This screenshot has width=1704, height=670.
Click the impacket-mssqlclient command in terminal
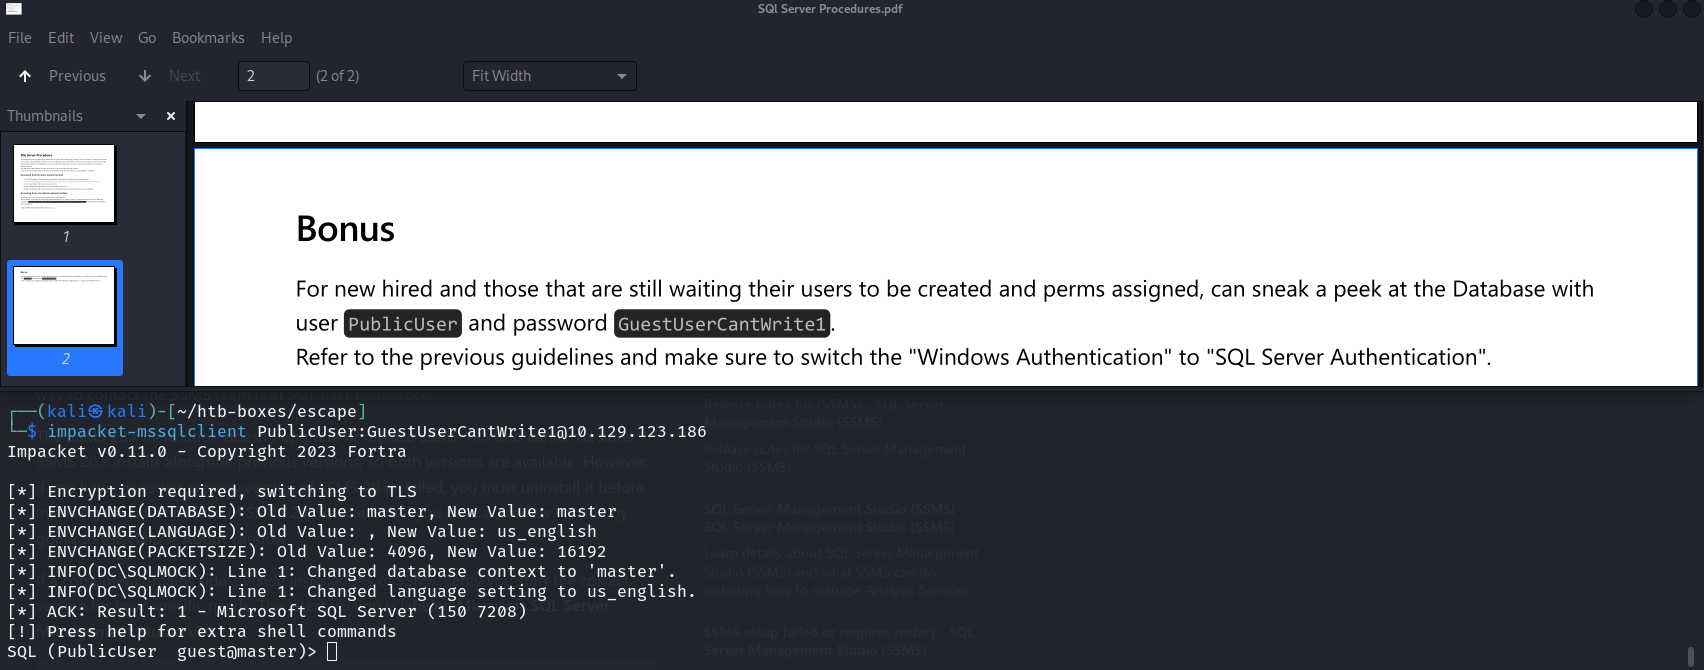147,431
